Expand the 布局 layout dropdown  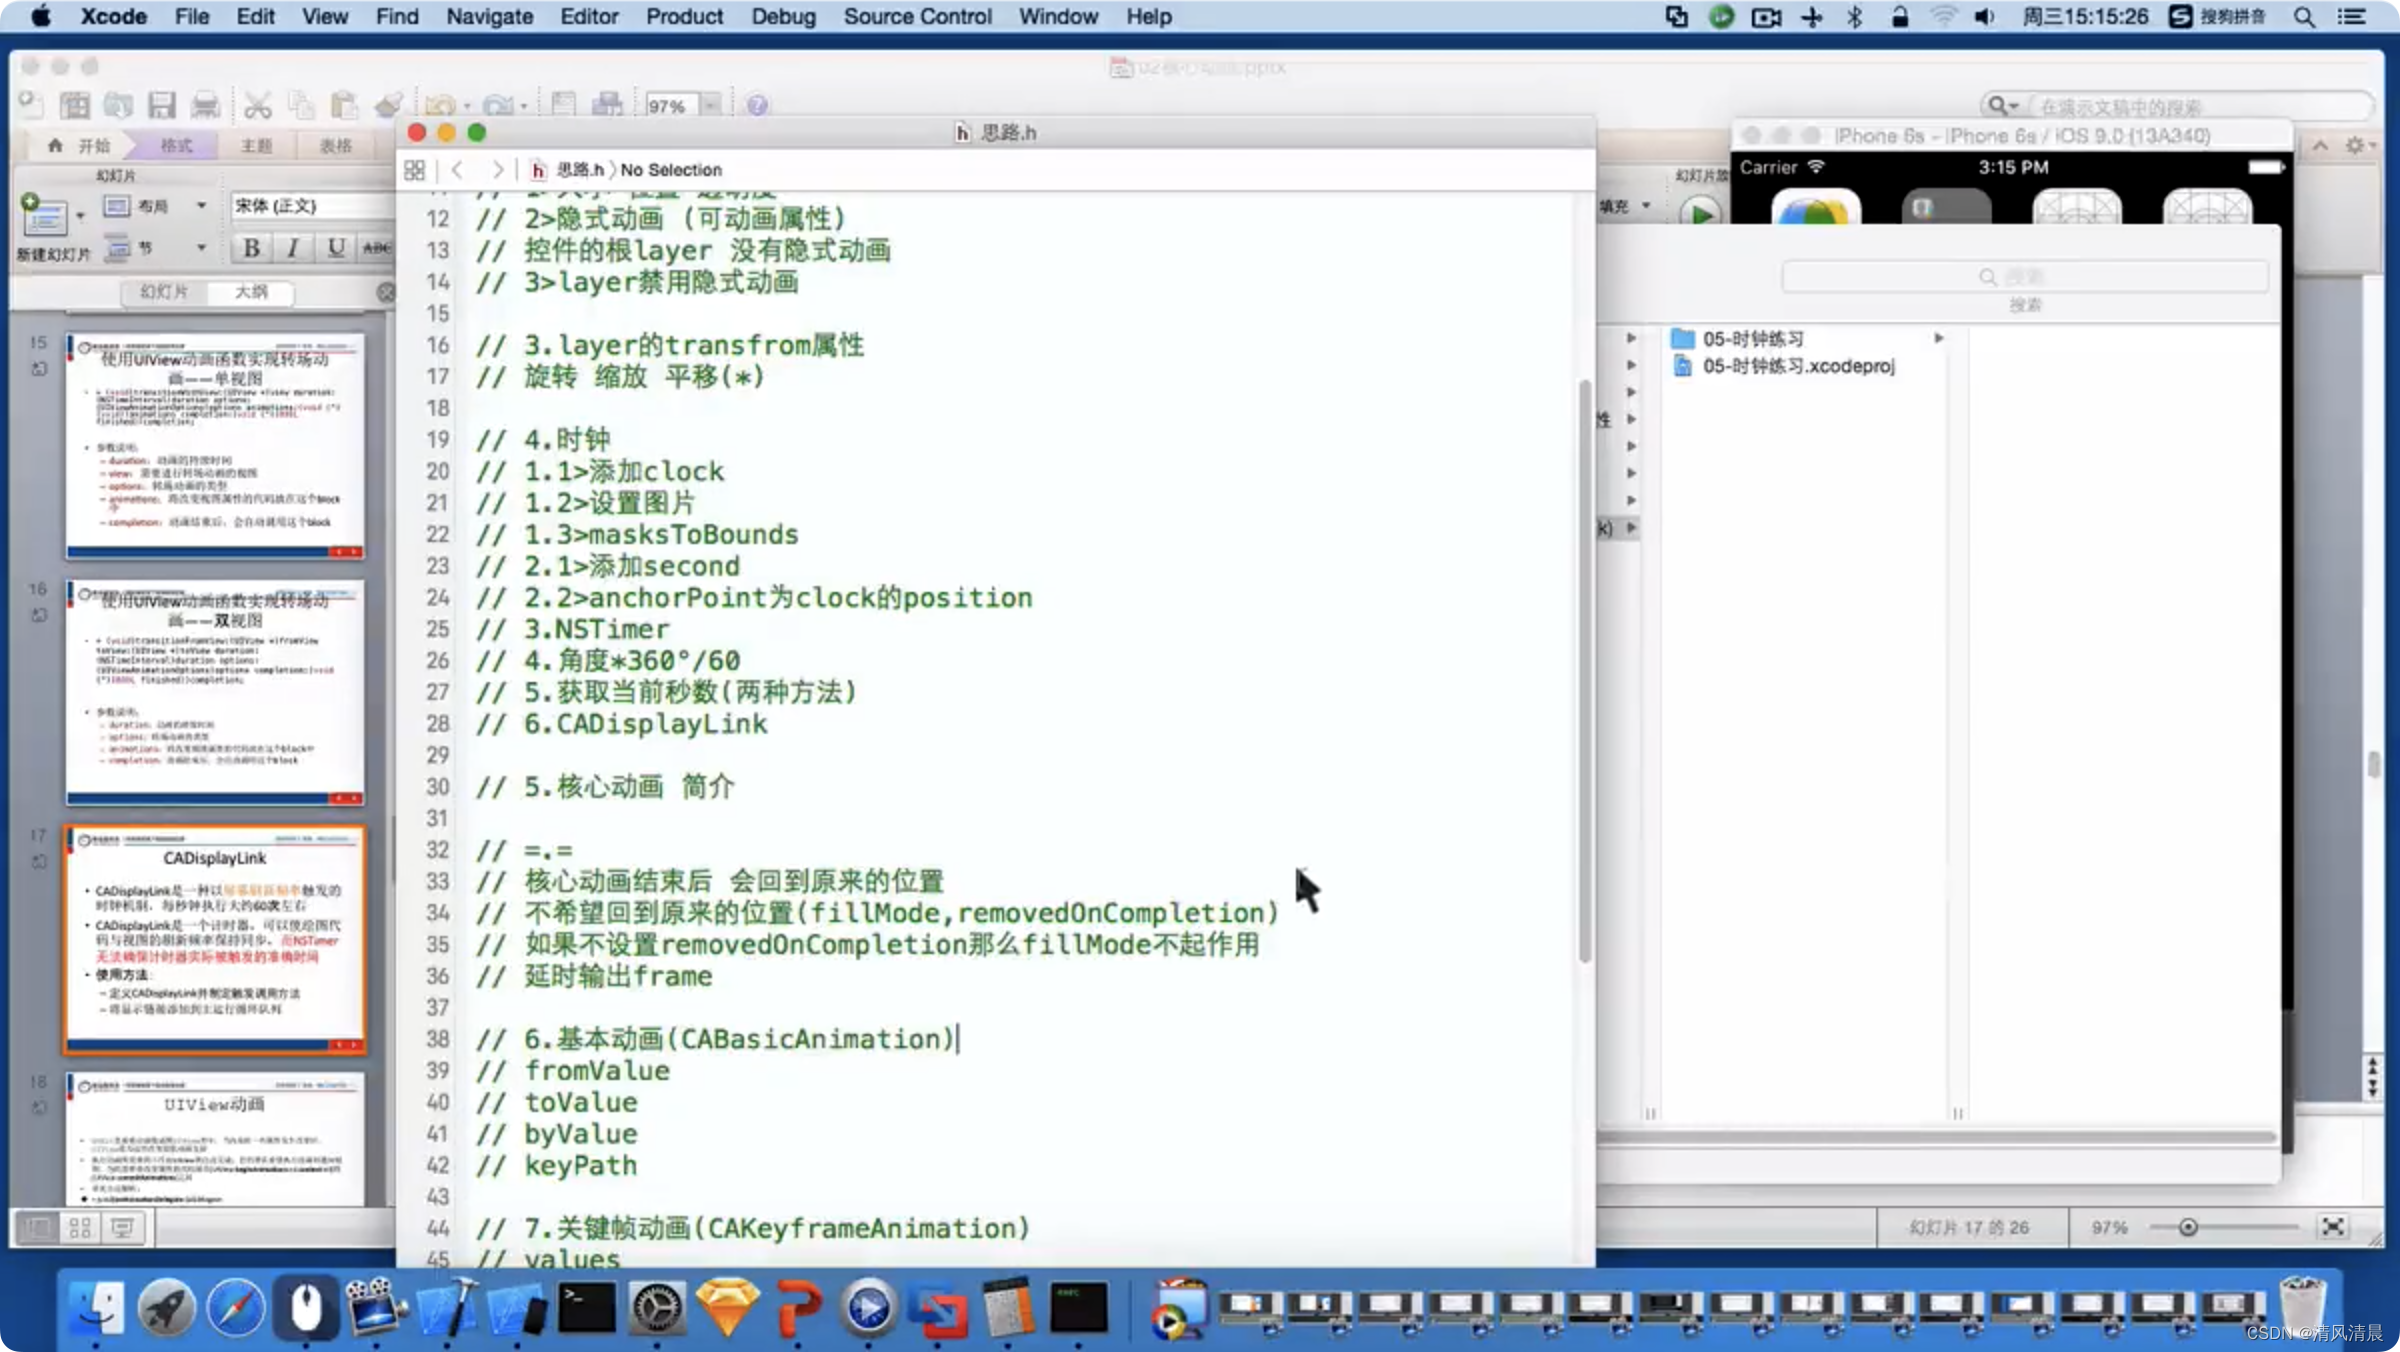tap(201, 206)
